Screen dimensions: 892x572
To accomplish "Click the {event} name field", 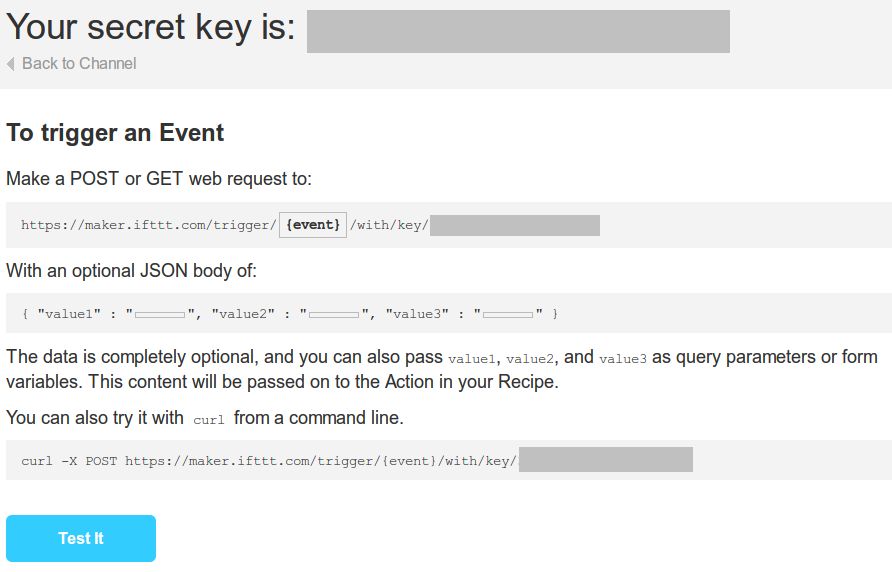I will point(313,225).
